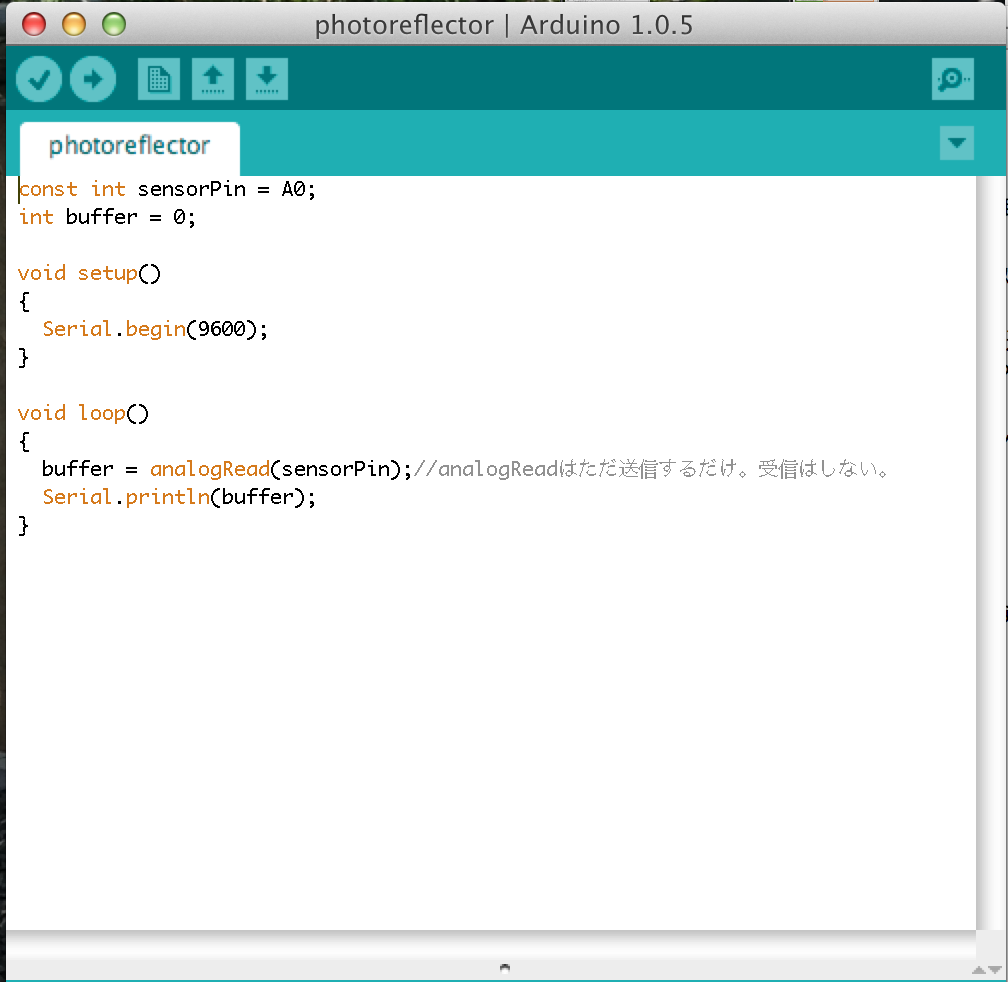Click the pane collapse arrows at bottom right
This screenshot has width=1008, height=982.
pyautogui.click(x=986, y=969)
